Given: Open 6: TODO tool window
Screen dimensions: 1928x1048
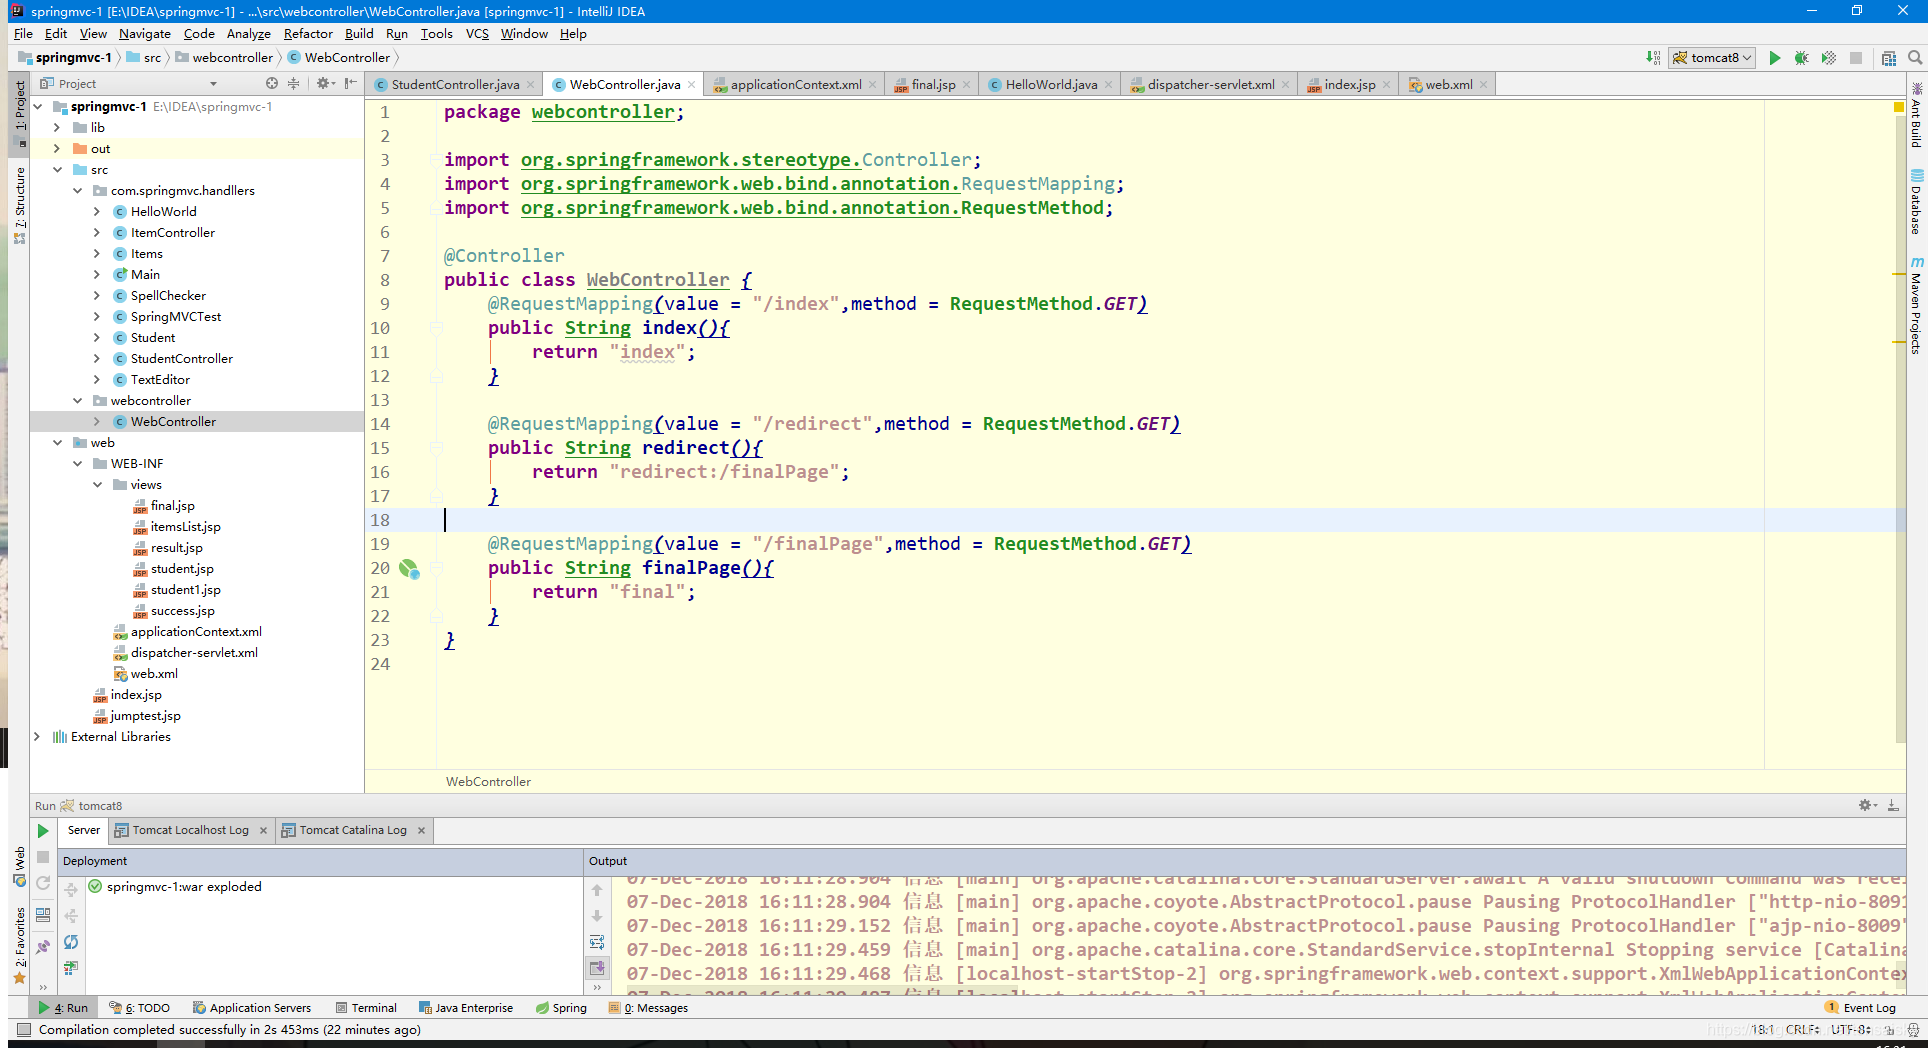Looking at the screenshot, I should 140,1008.
